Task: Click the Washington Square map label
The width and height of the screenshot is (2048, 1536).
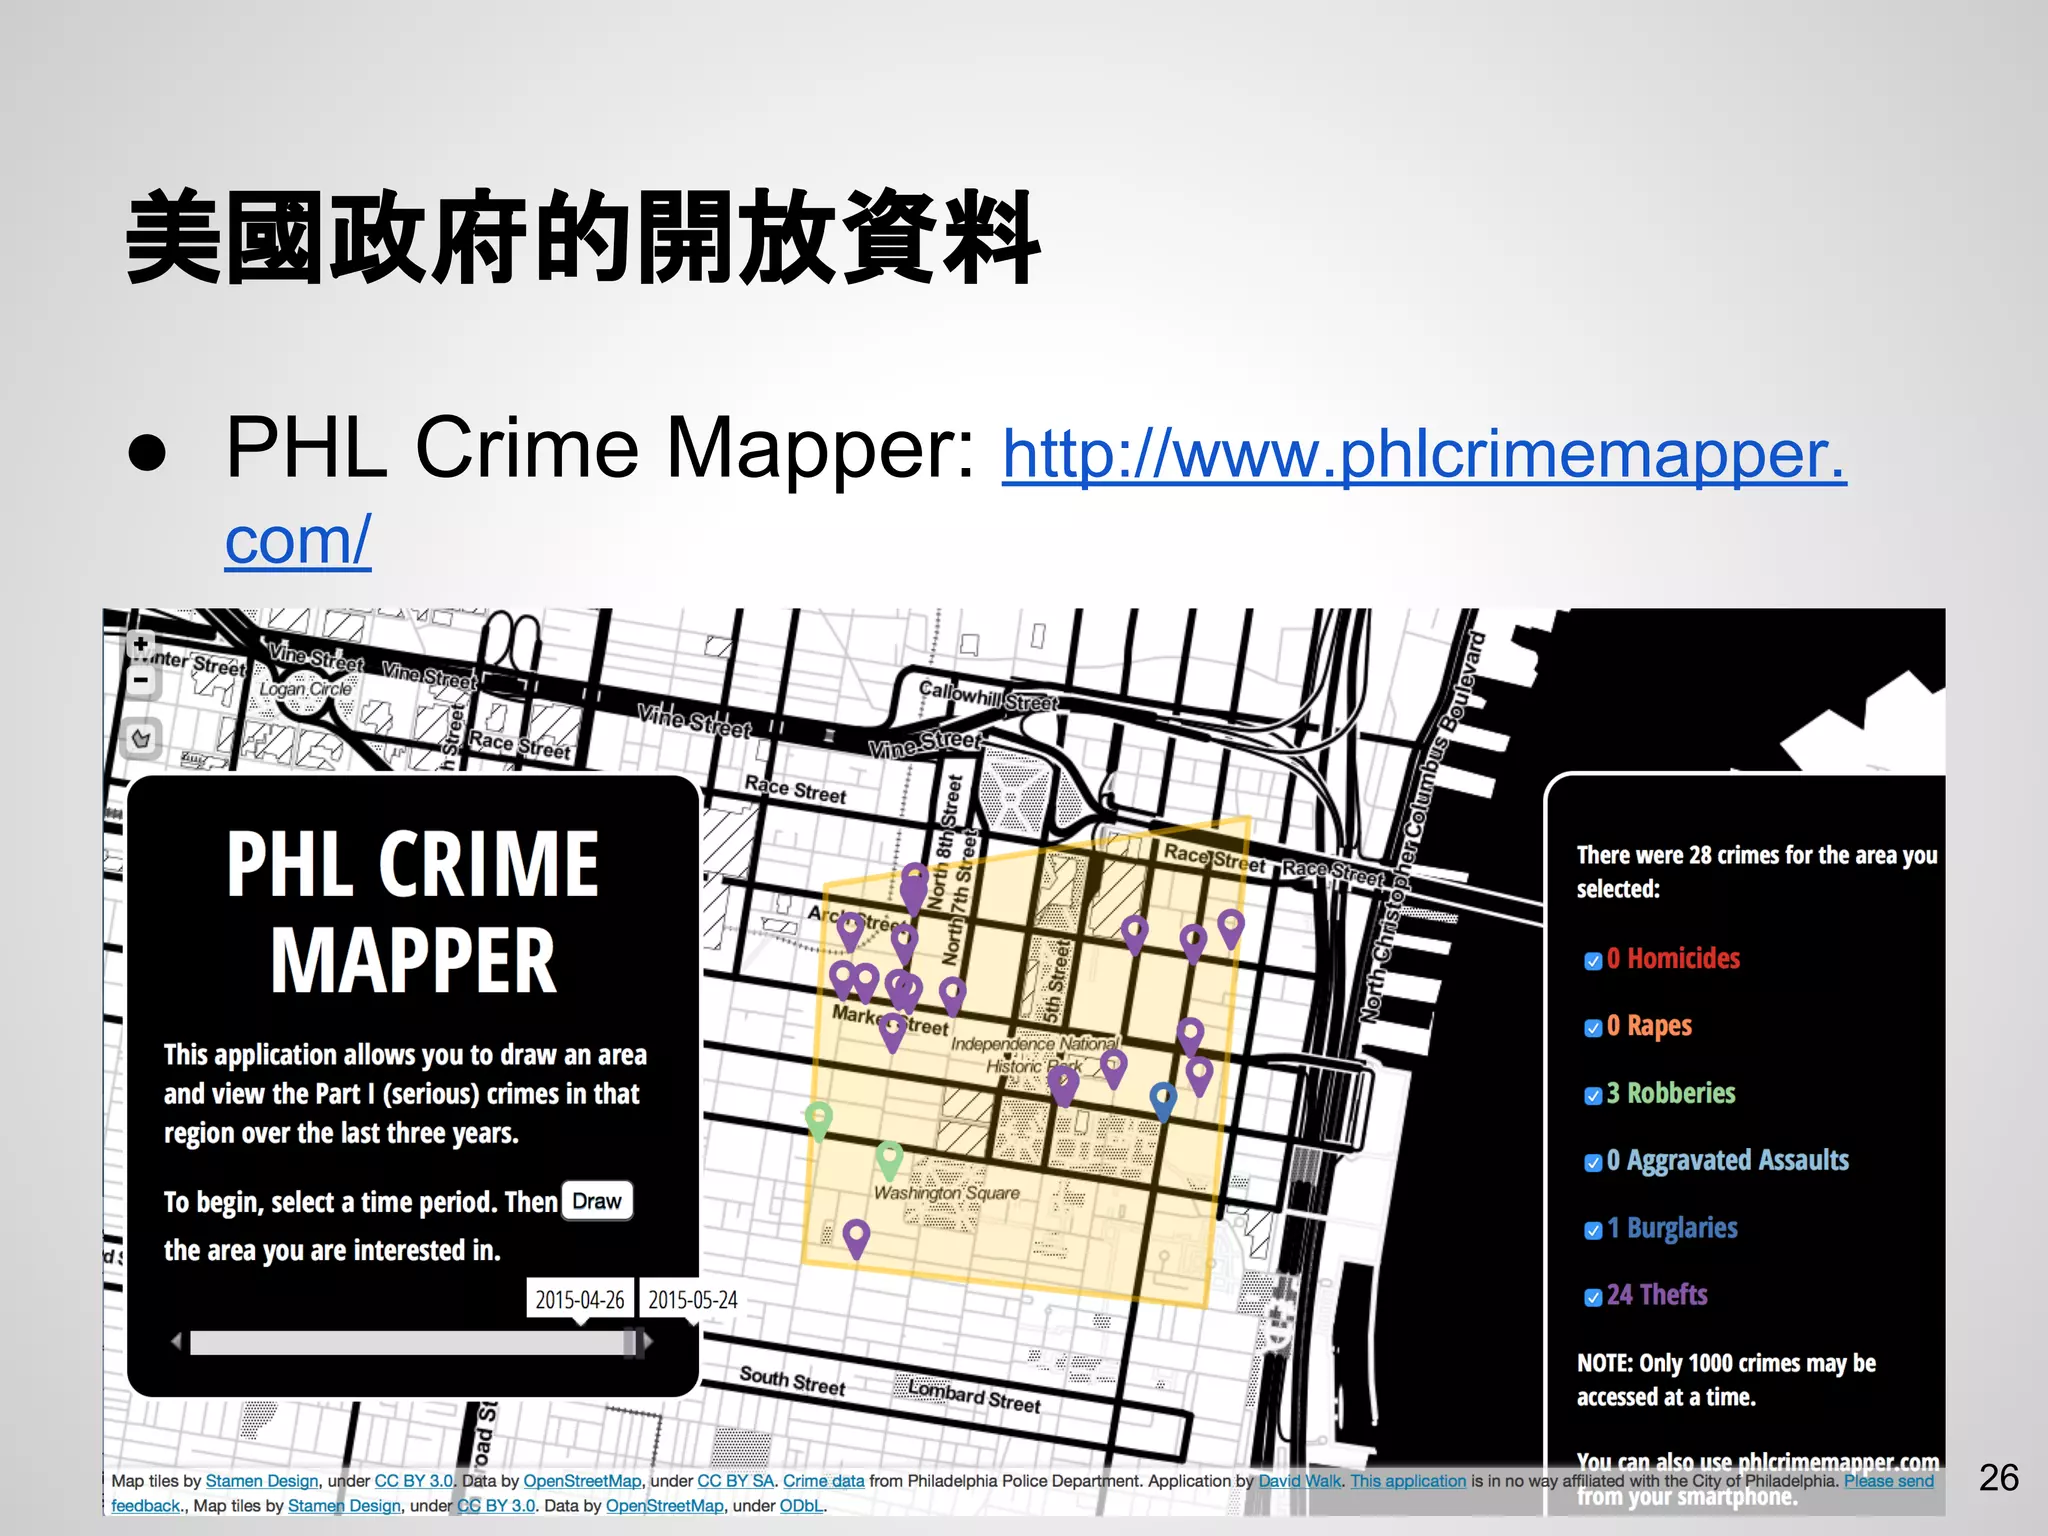Action: coord(947,1193)
